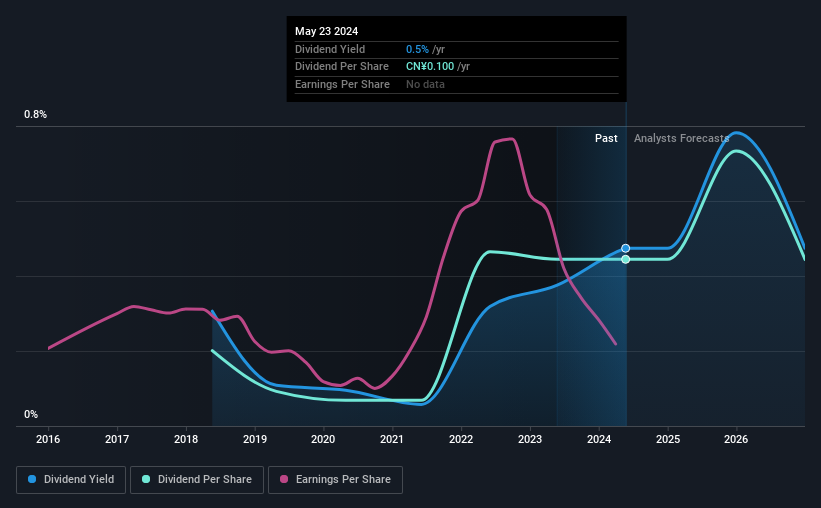Click the 2026 x-axis label
The width and height of the screenshot is (821, 508).
(x=736, y=439)
